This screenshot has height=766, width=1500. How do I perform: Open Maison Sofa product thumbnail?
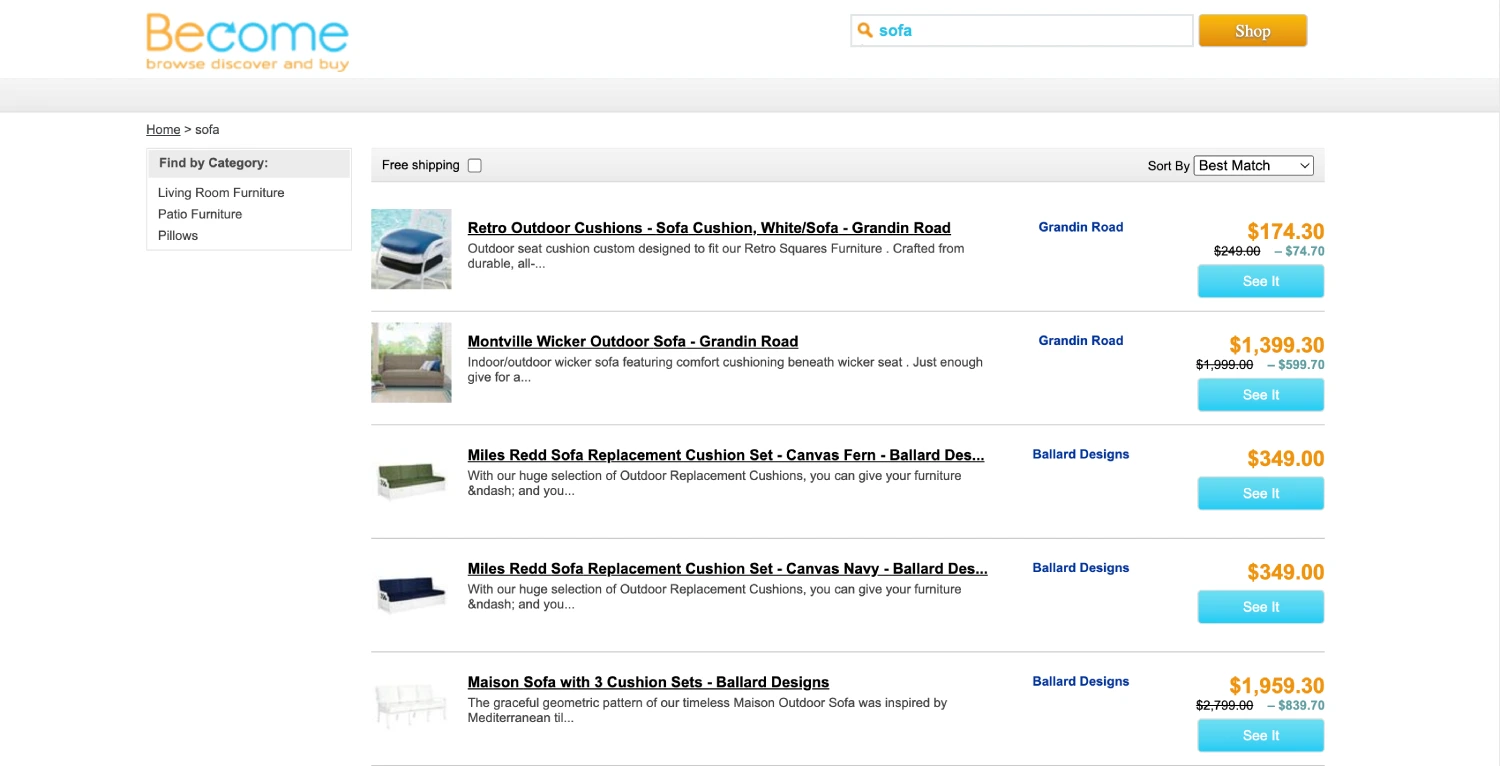tap(411, 706)
